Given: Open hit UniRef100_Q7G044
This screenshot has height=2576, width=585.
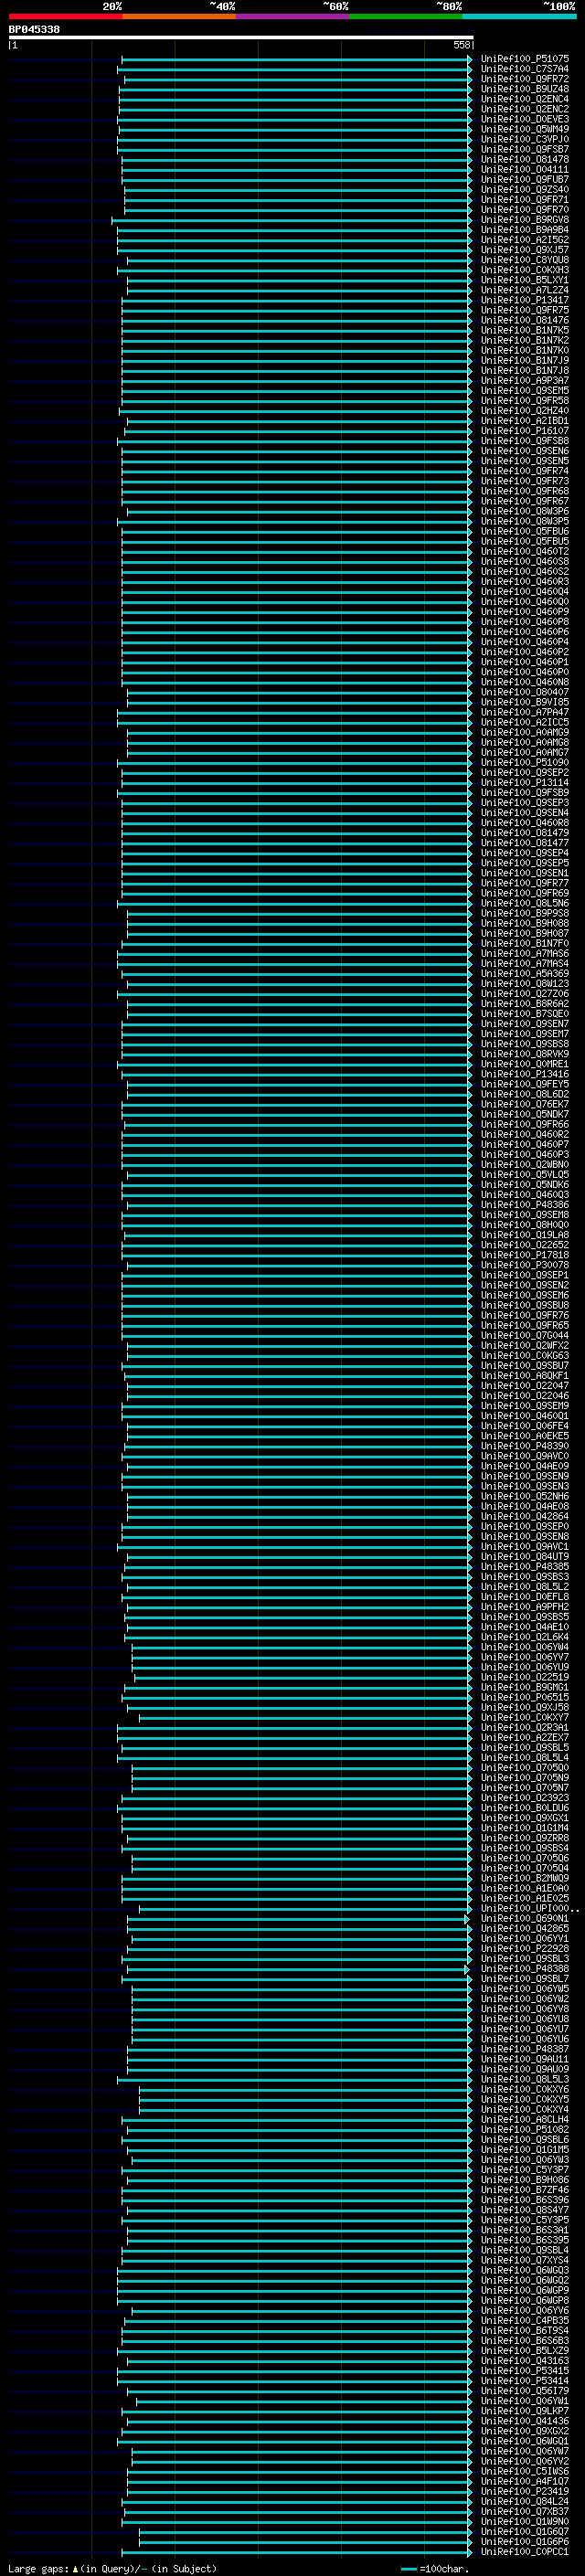Looking at the screenshot, I should pos(525,1336).
